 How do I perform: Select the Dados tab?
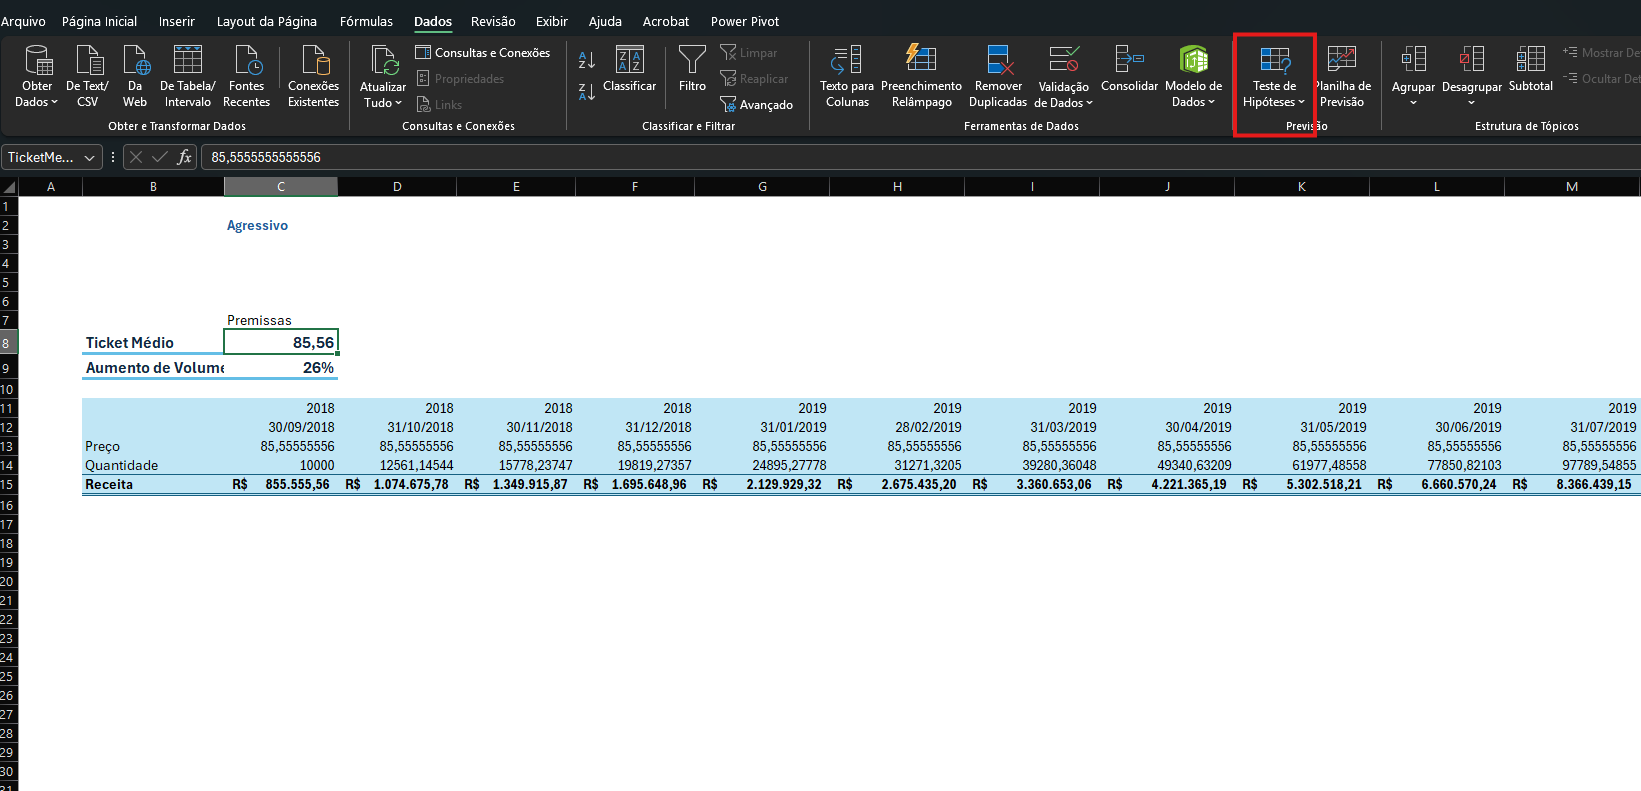(433, 21)
